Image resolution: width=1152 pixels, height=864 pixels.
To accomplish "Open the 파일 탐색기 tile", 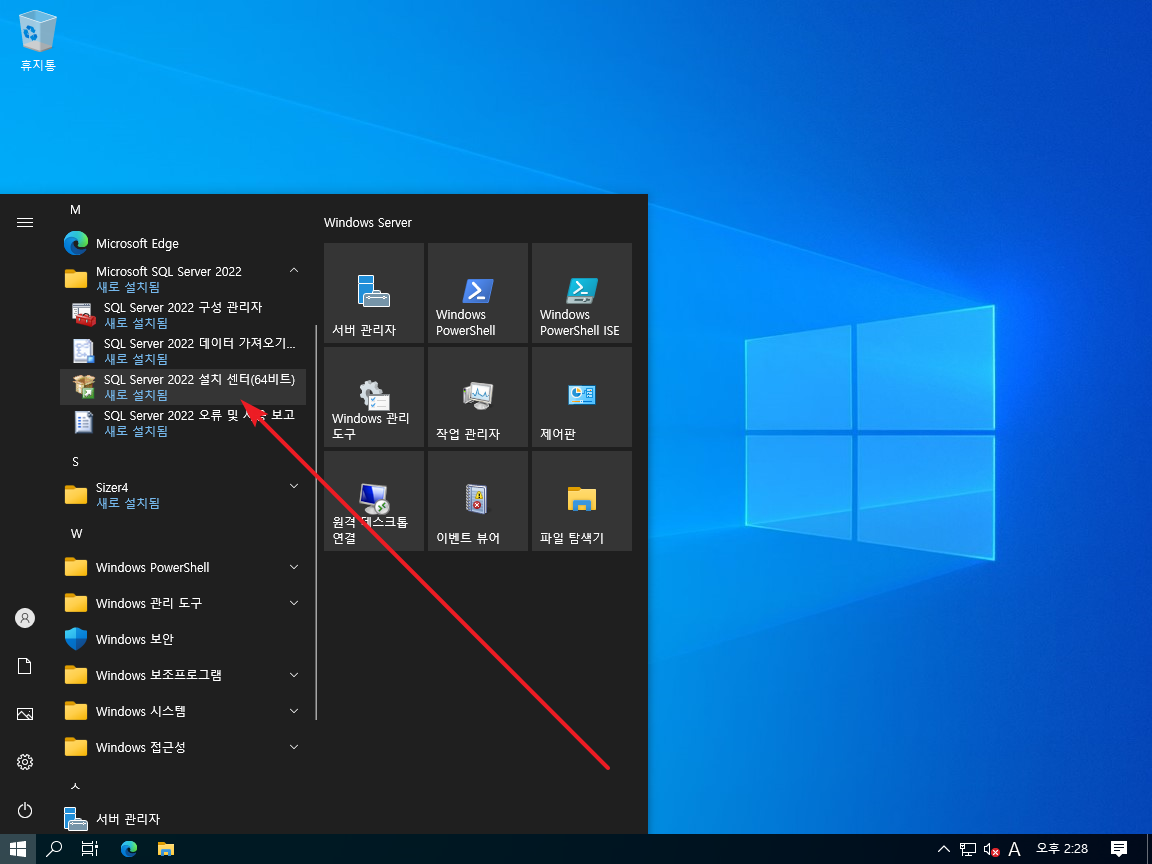I will point(582,501).
